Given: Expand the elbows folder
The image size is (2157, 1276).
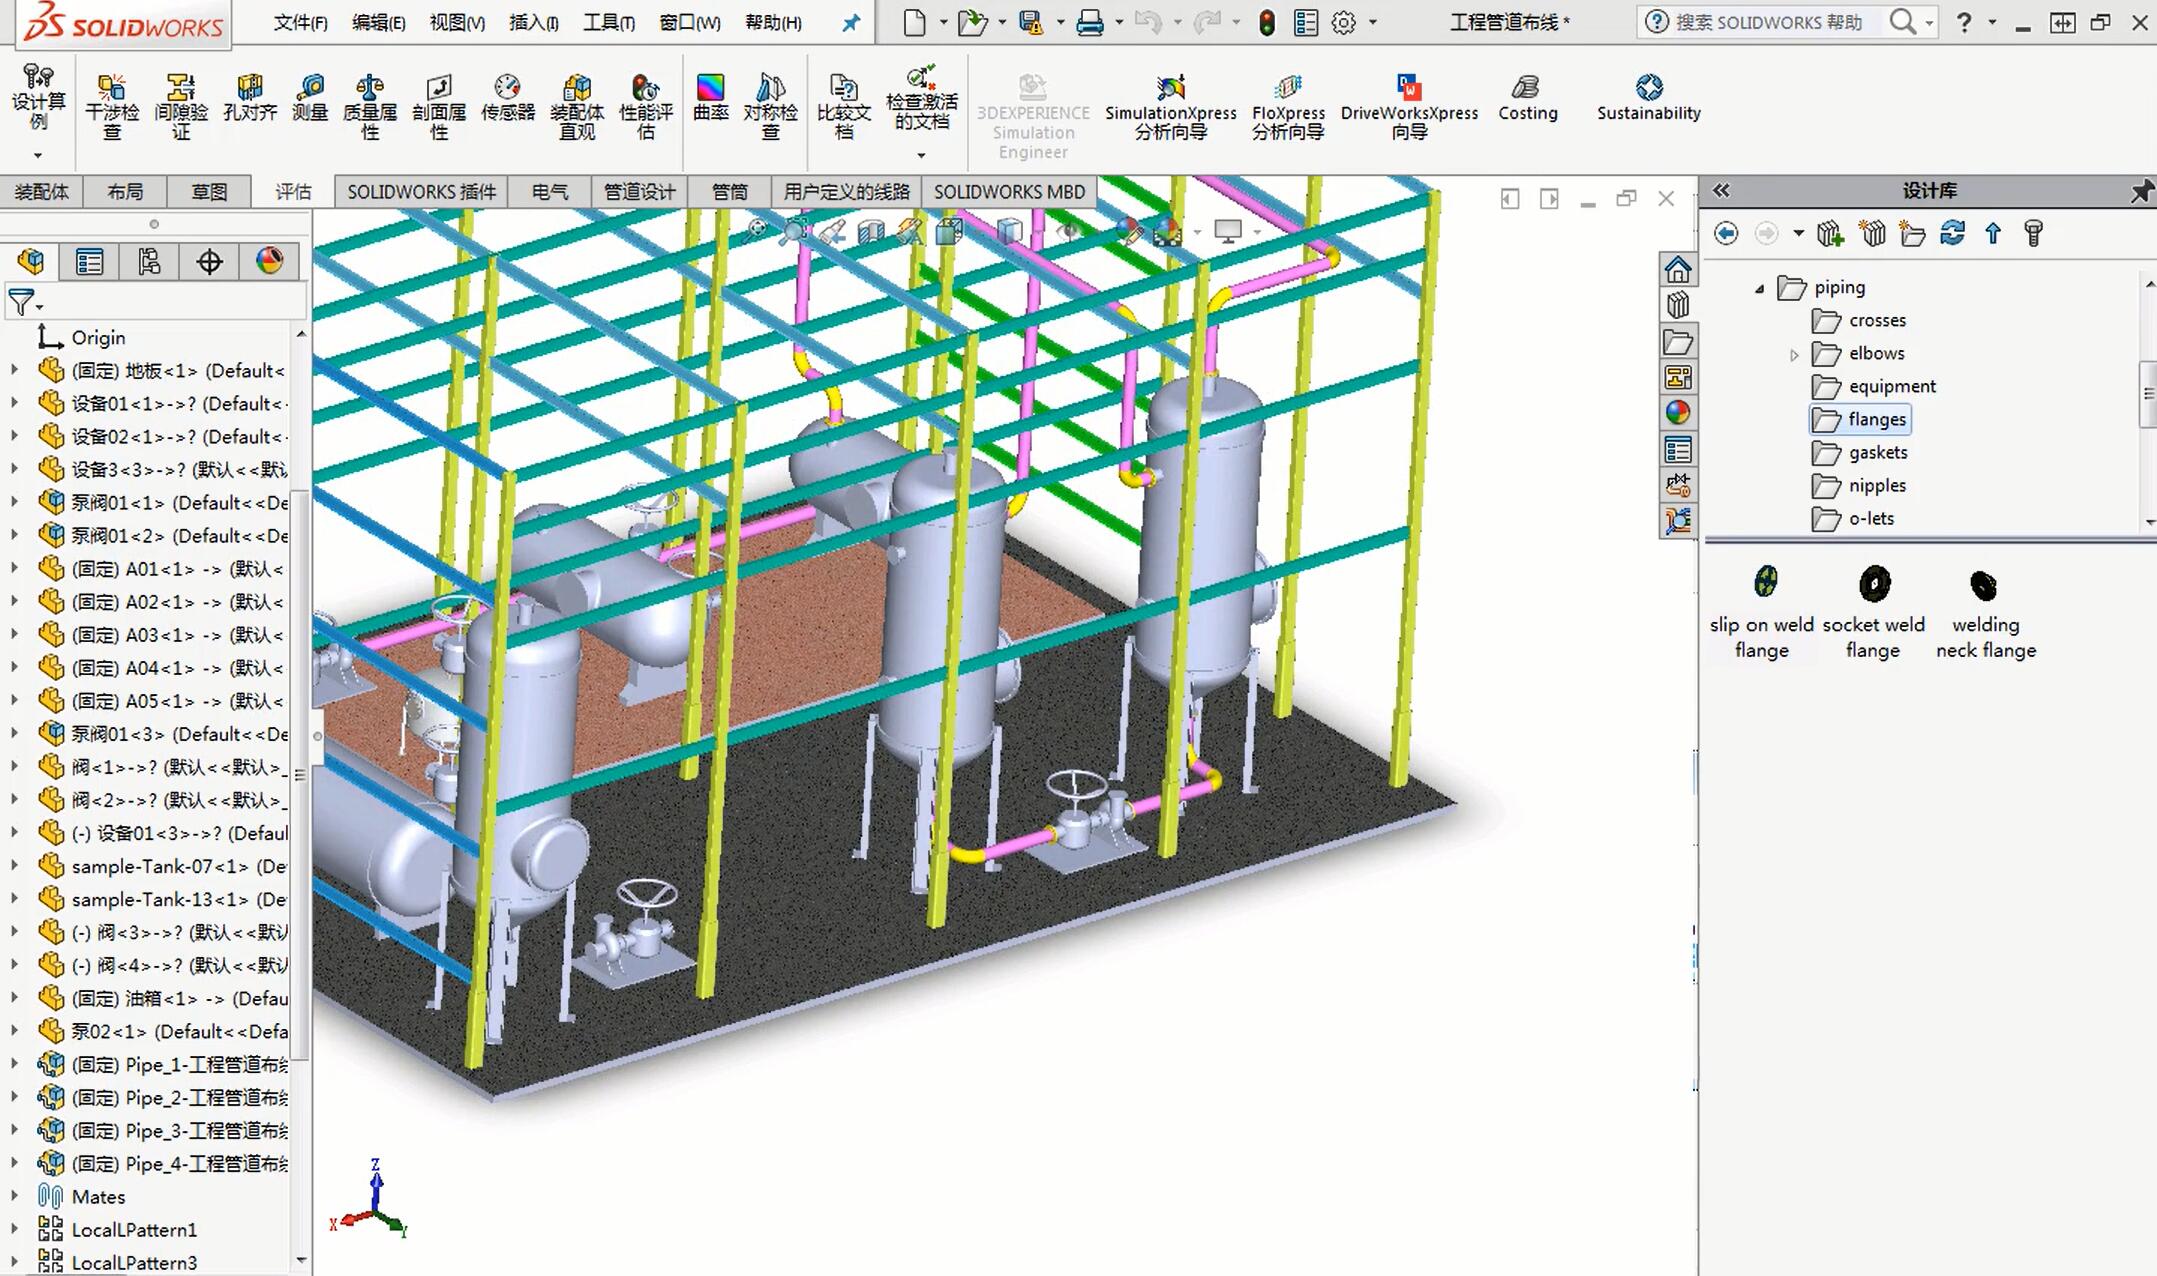Looking at the screenshot, I should point(1794,354).
